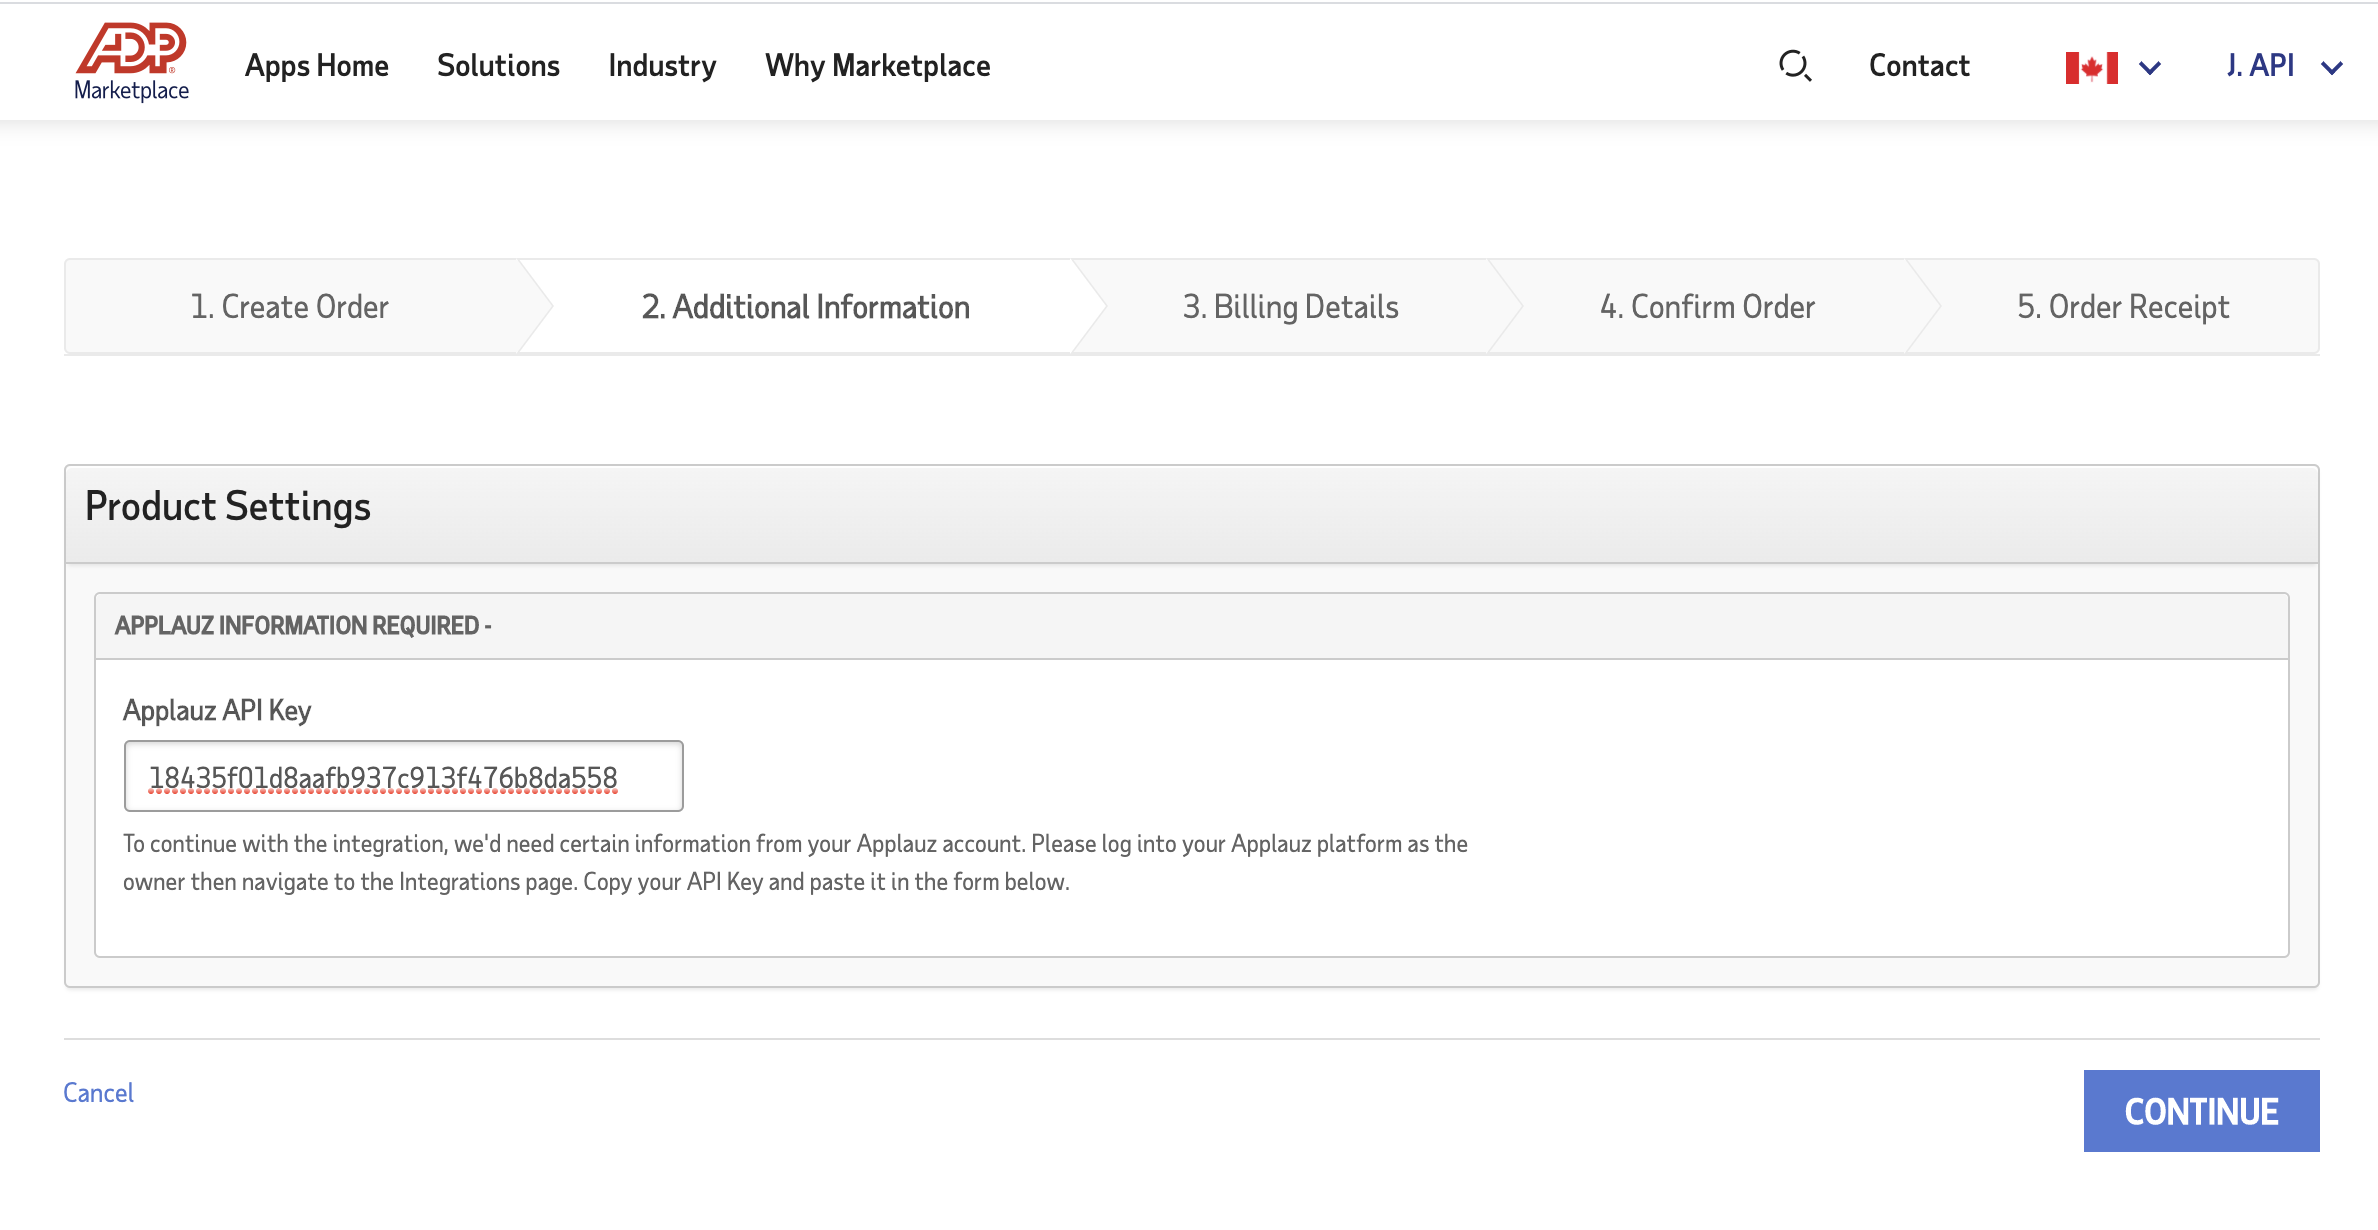Expand the chevron beside J. API
Image resolution: width=2378 pixels, height=1230 pixels.
(x=2331, y=68)
